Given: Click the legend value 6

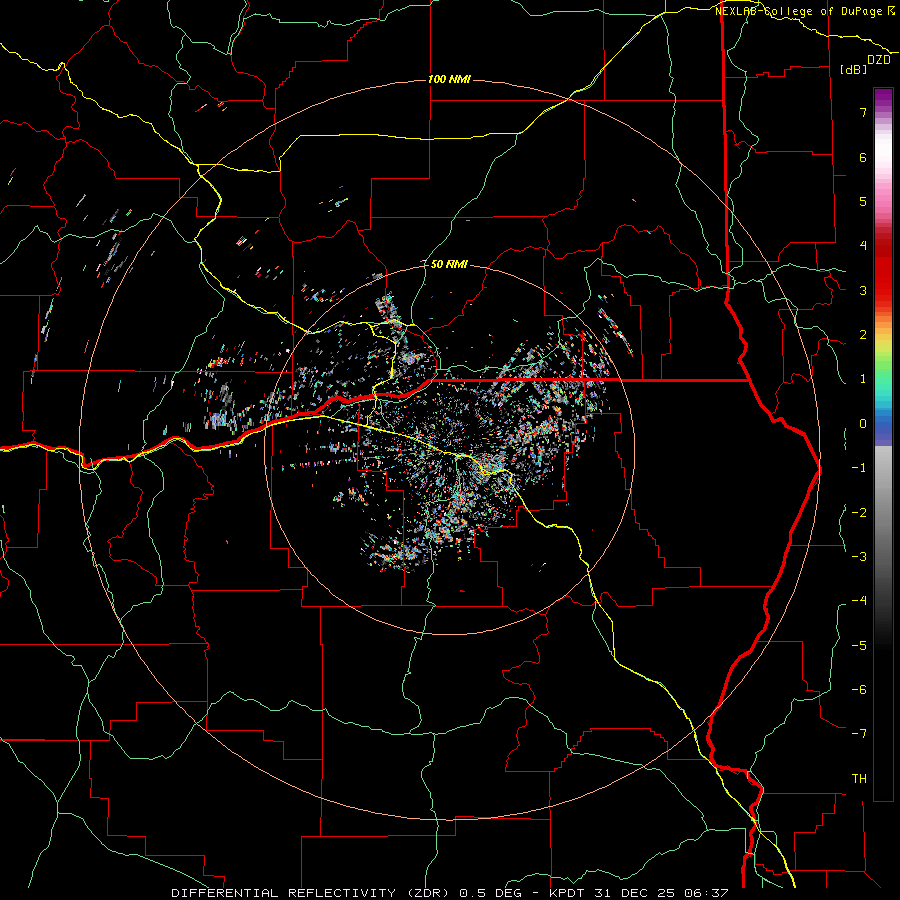Looking at the screenshot, I should click(x=863, y=157).
